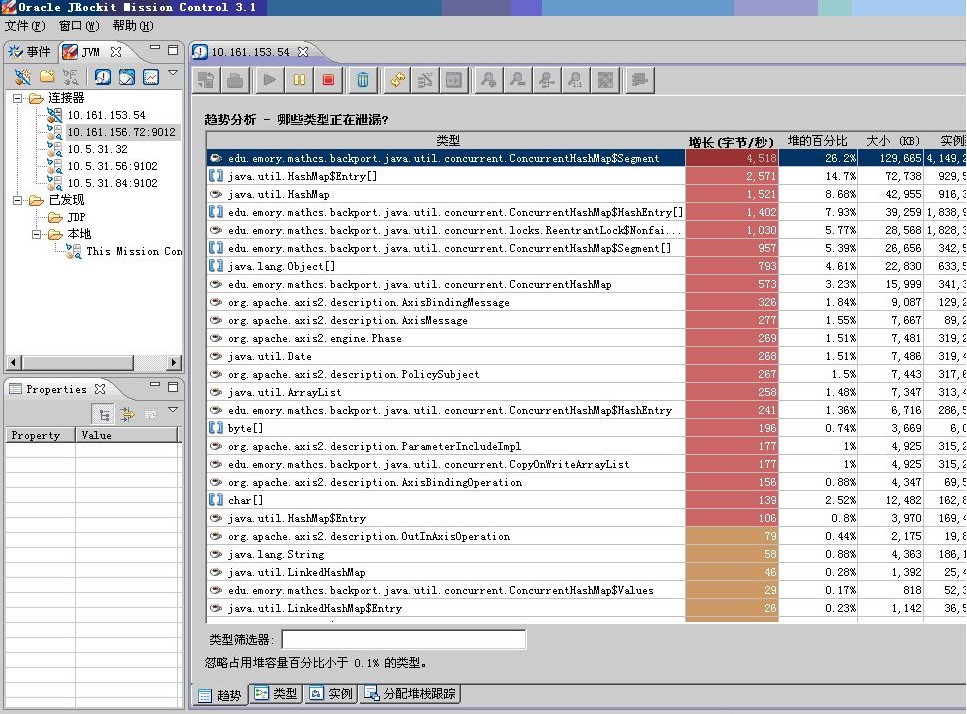Screen dimensions: 967x714
Task: Open the 文件(F) menu
Action: click(x=25, y=26)
